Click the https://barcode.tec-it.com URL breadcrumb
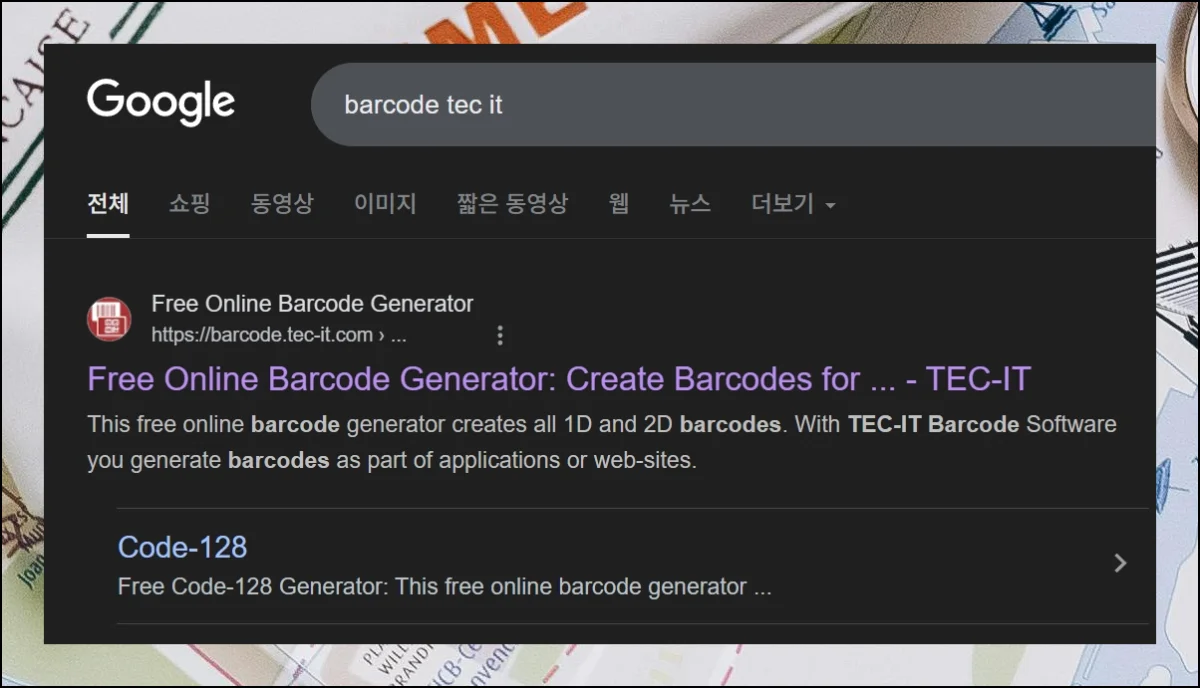 (x=279, y=335)
